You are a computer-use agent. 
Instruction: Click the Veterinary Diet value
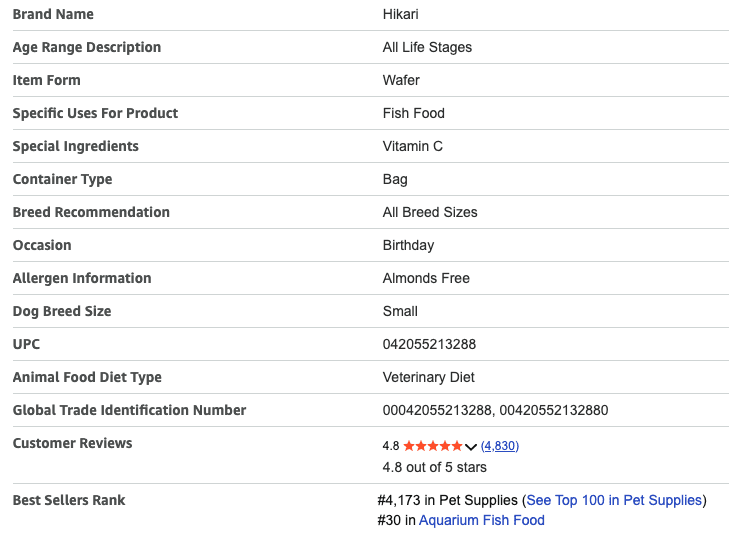[428, 377]
